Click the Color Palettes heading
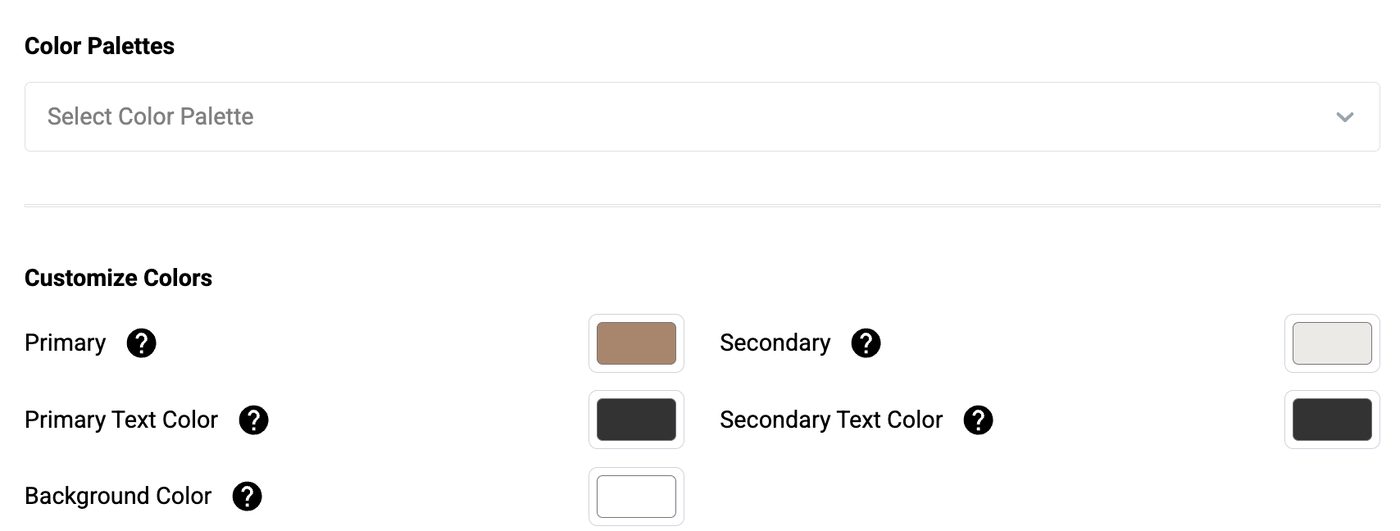The image size is (1400, 531). coord(99,46)
